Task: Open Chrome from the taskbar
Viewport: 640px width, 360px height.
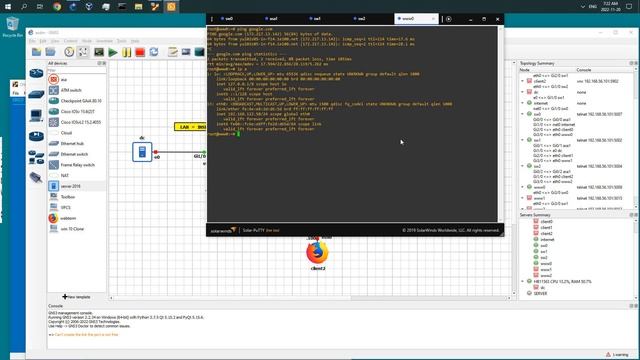Action: click(57, 7)
